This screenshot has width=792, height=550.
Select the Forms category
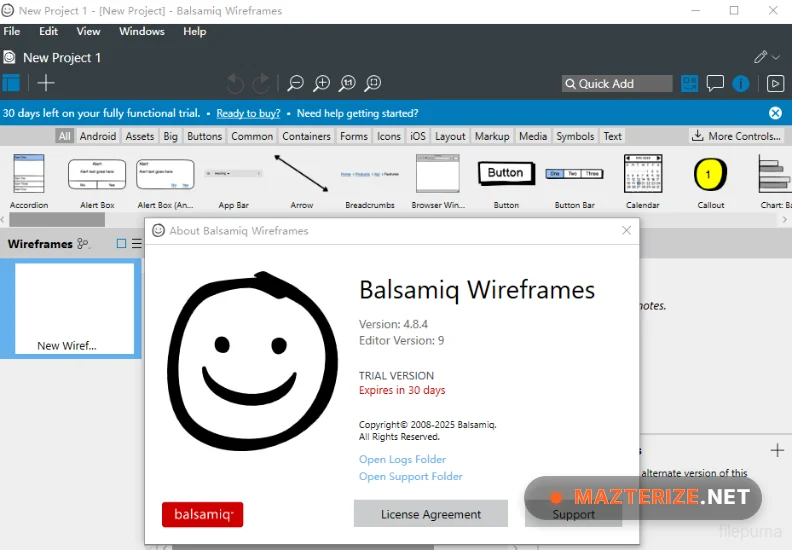pos(354,136)
